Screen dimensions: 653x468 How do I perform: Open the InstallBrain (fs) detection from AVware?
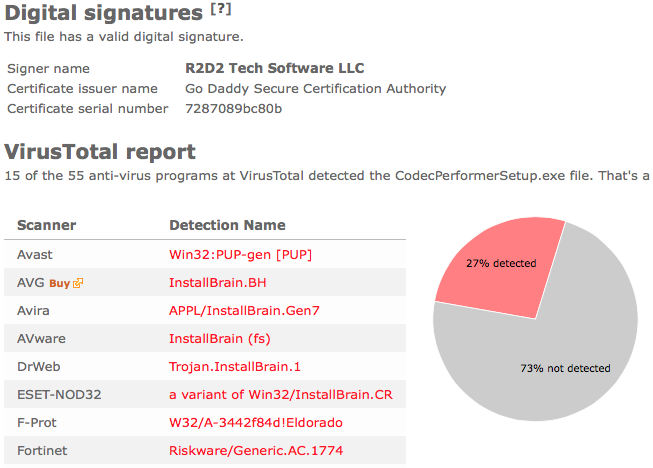pyautogui.click(x=219, y=339)
